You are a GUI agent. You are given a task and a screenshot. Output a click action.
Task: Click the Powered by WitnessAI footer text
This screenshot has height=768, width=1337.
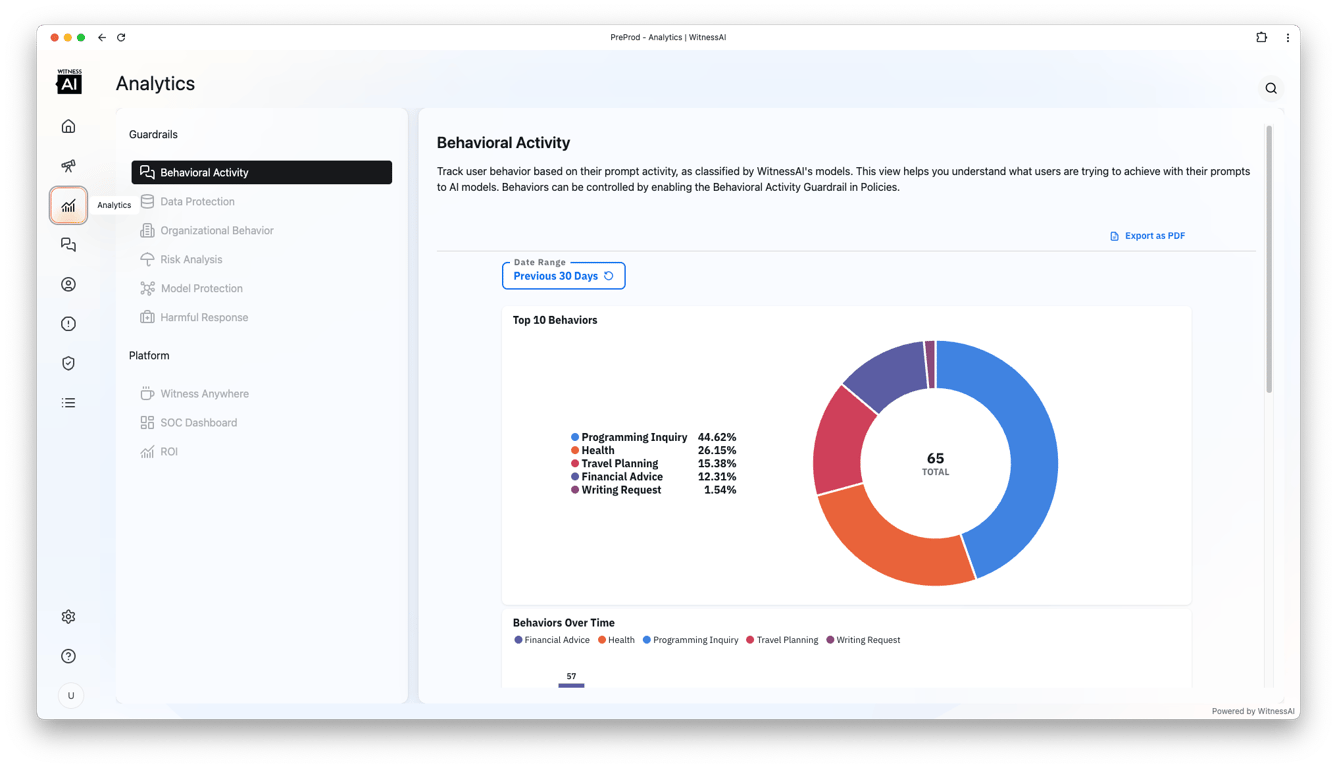click(1253, 711)
